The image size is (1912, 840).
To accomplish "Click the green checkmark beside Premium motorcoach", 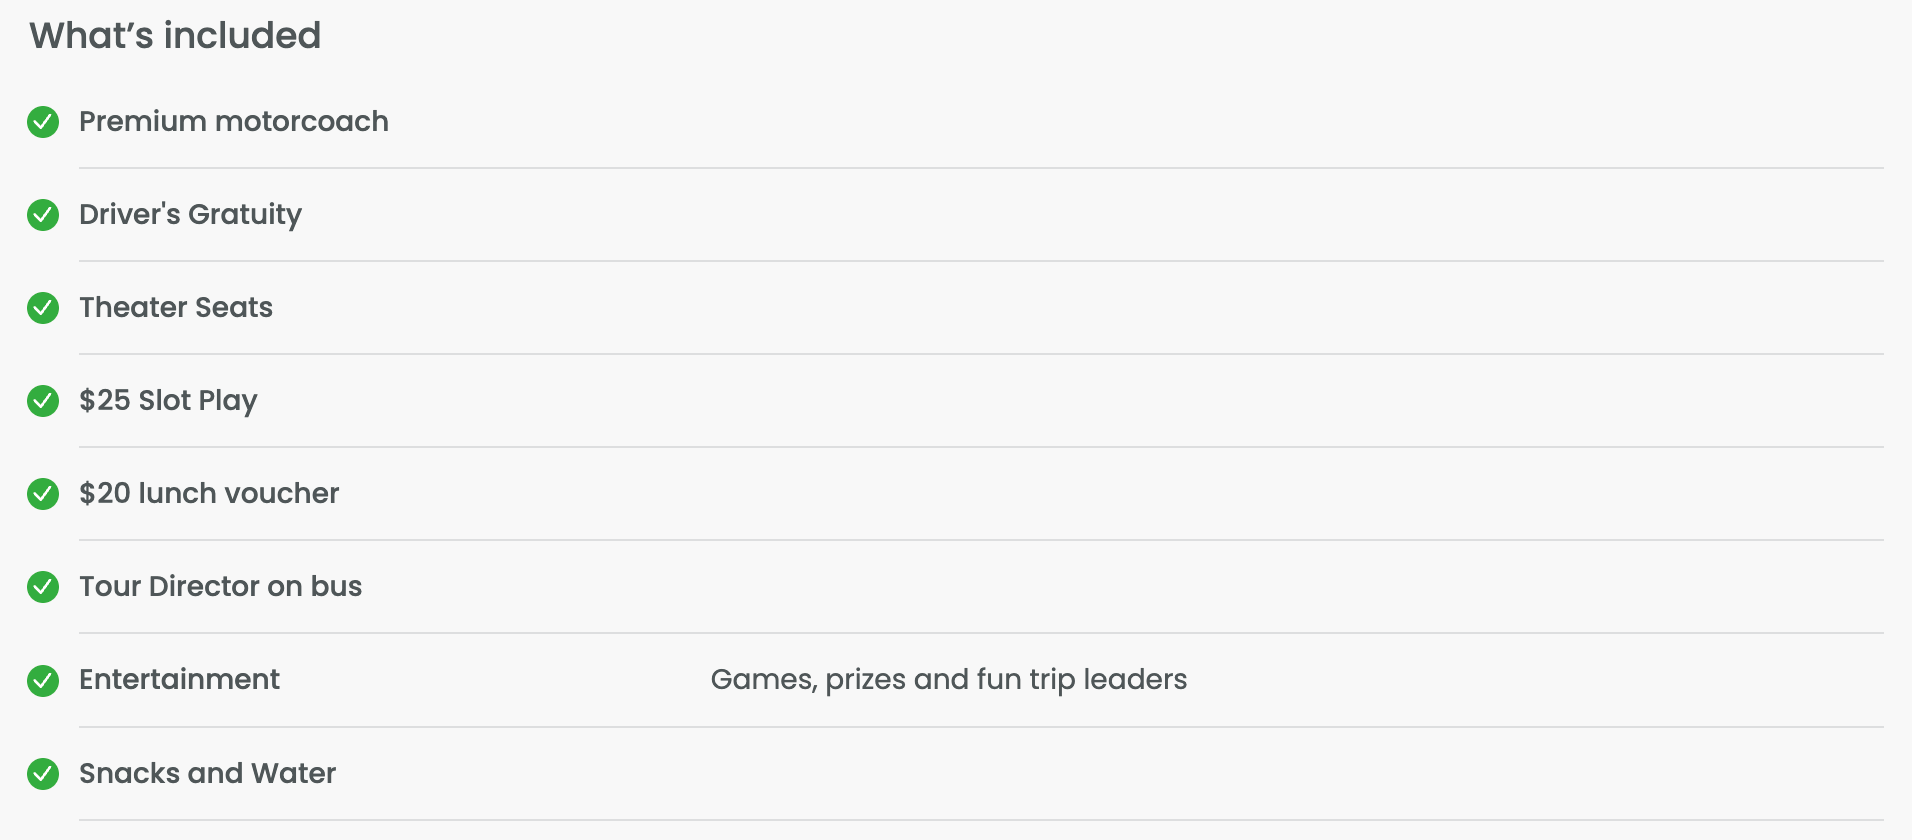I will (x=43, y=122).
